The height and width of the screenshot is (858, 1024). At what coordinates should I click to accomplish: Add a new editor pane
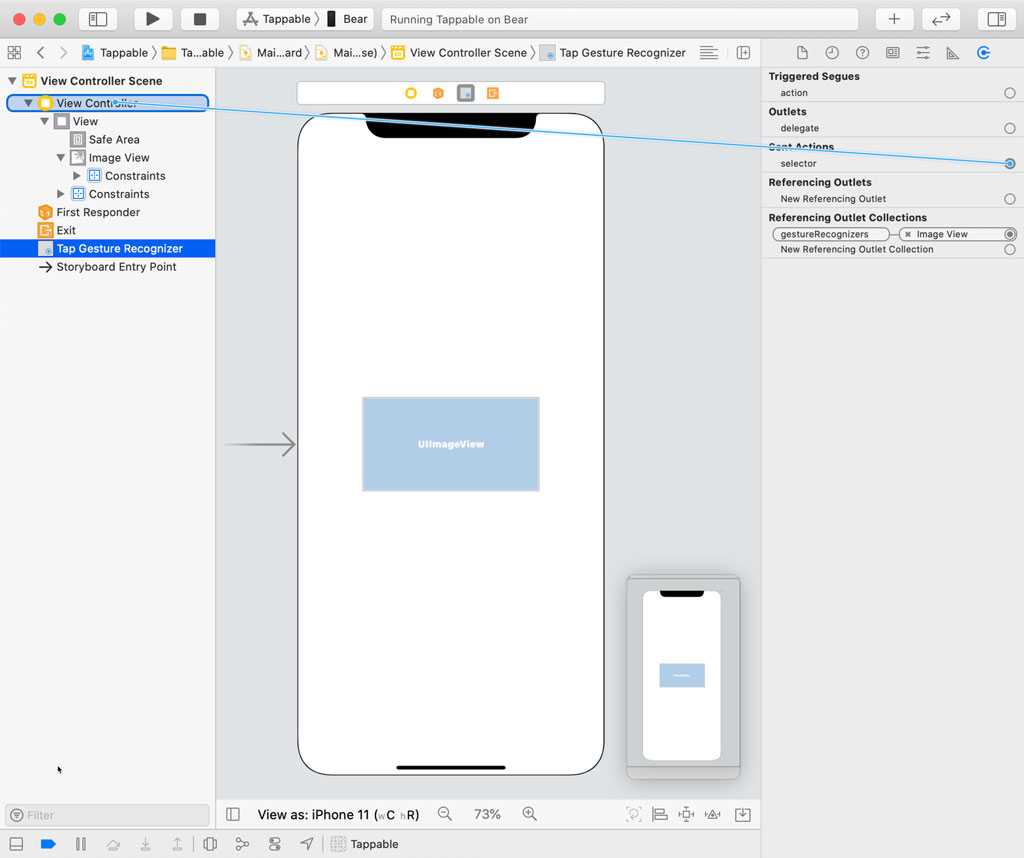[743, 52]
